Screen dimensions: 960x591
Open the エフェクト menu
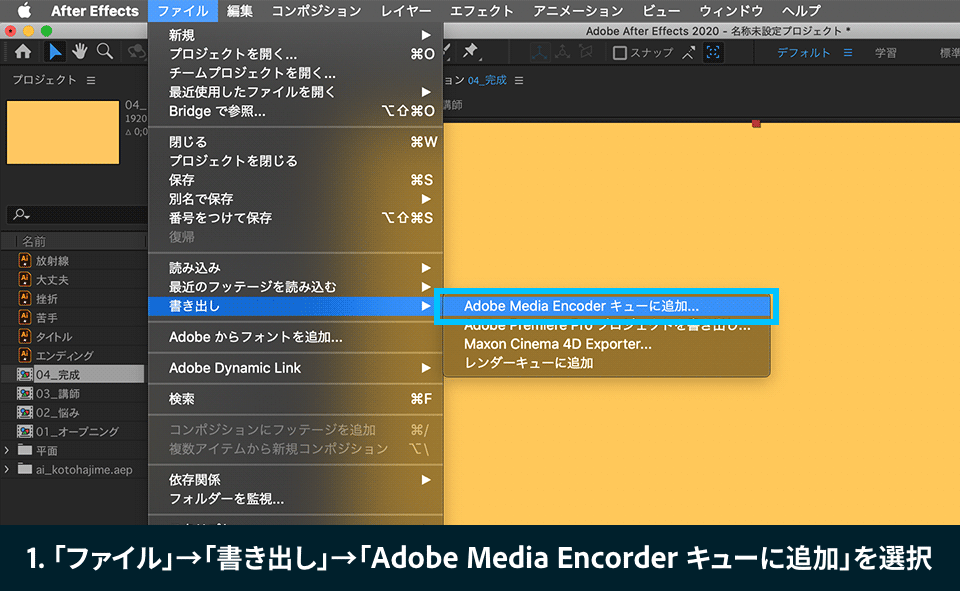click(x=481, y=10)
